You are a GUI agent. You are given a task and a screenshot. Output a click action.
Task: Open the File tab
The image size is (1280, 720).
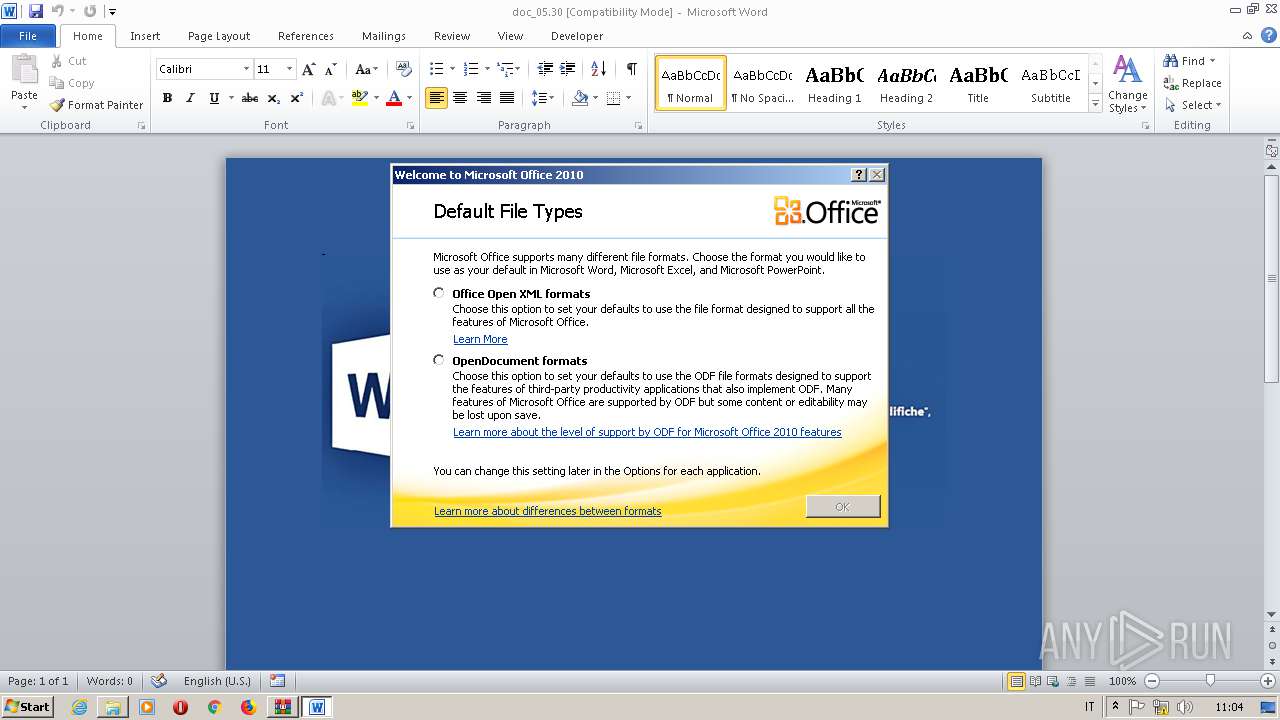click(x=28, y=36)
